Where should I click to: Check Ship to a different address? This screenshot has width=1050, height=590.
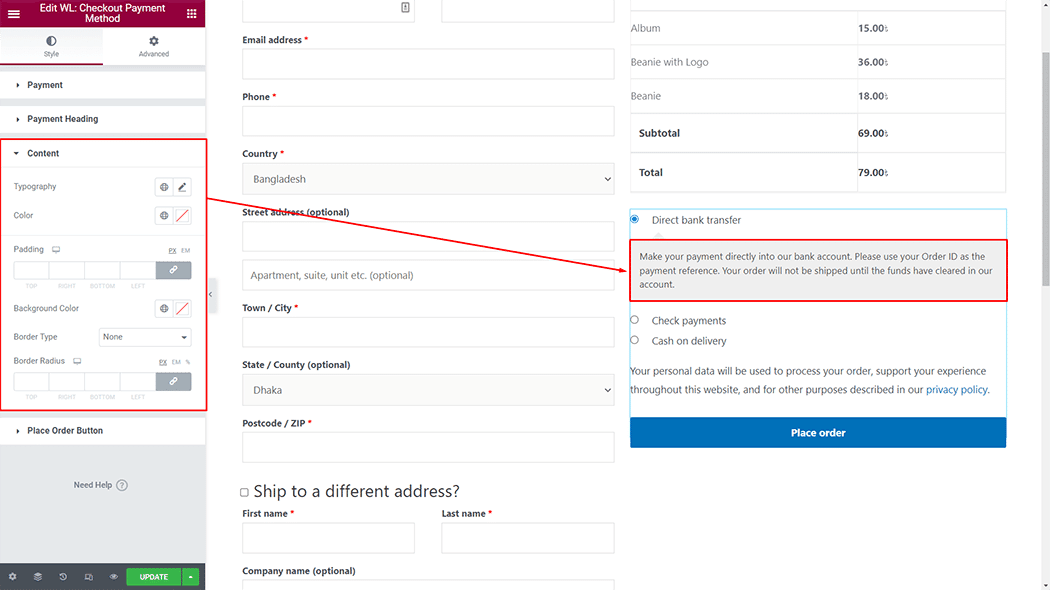pyautogui.click(x=244, y=492)
